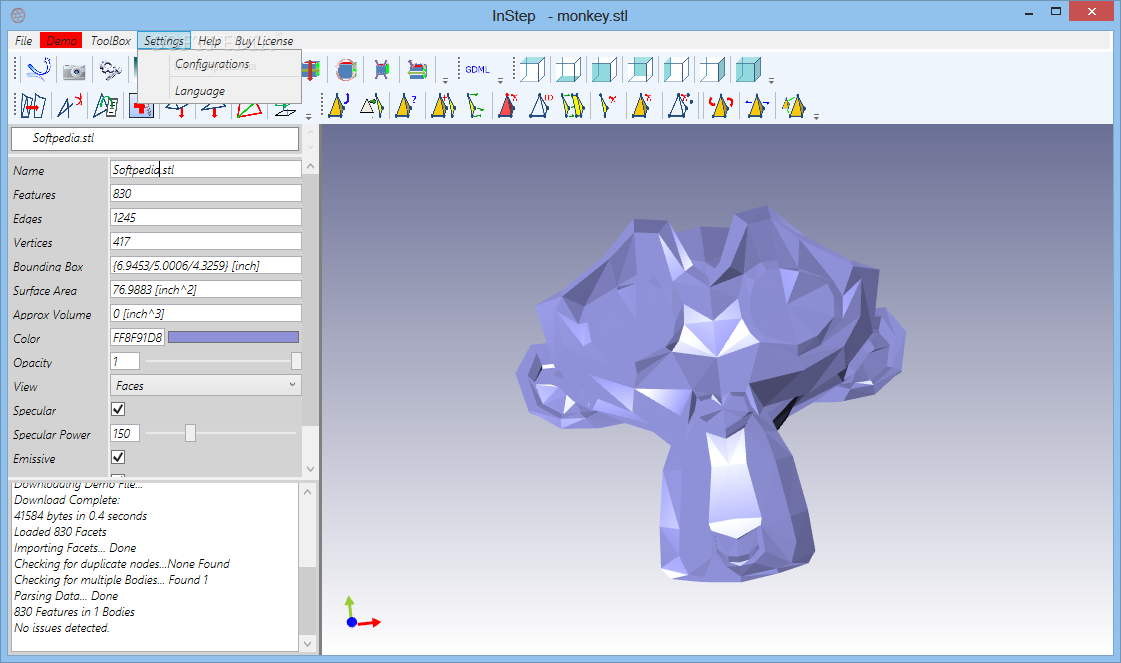Open the View Faces dropdown
Screen dimensions: 1121x663
coord(206,385)
